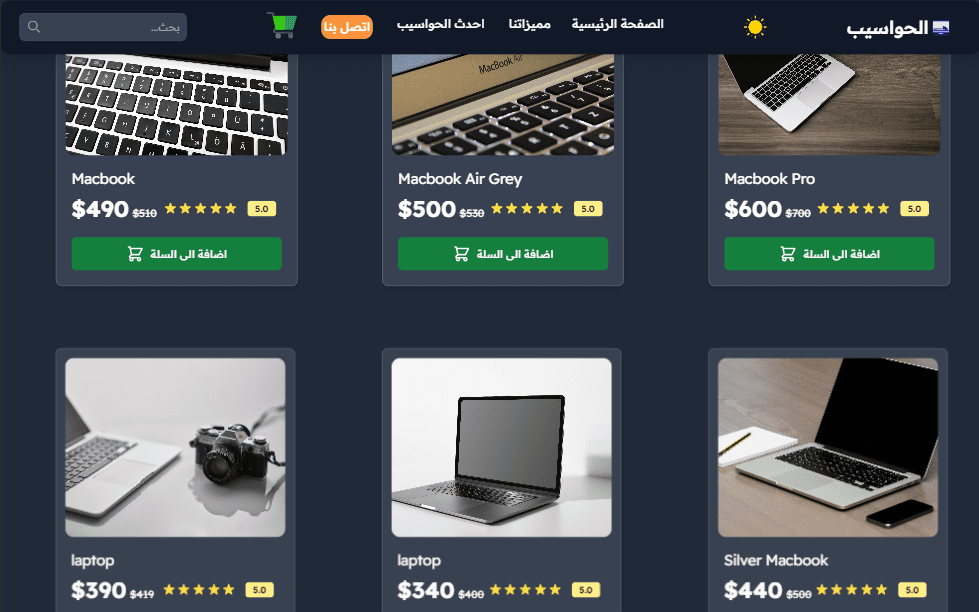Click the star rating of Silver Macbook
The image size is (979, 612).
(x=851, y=590)
